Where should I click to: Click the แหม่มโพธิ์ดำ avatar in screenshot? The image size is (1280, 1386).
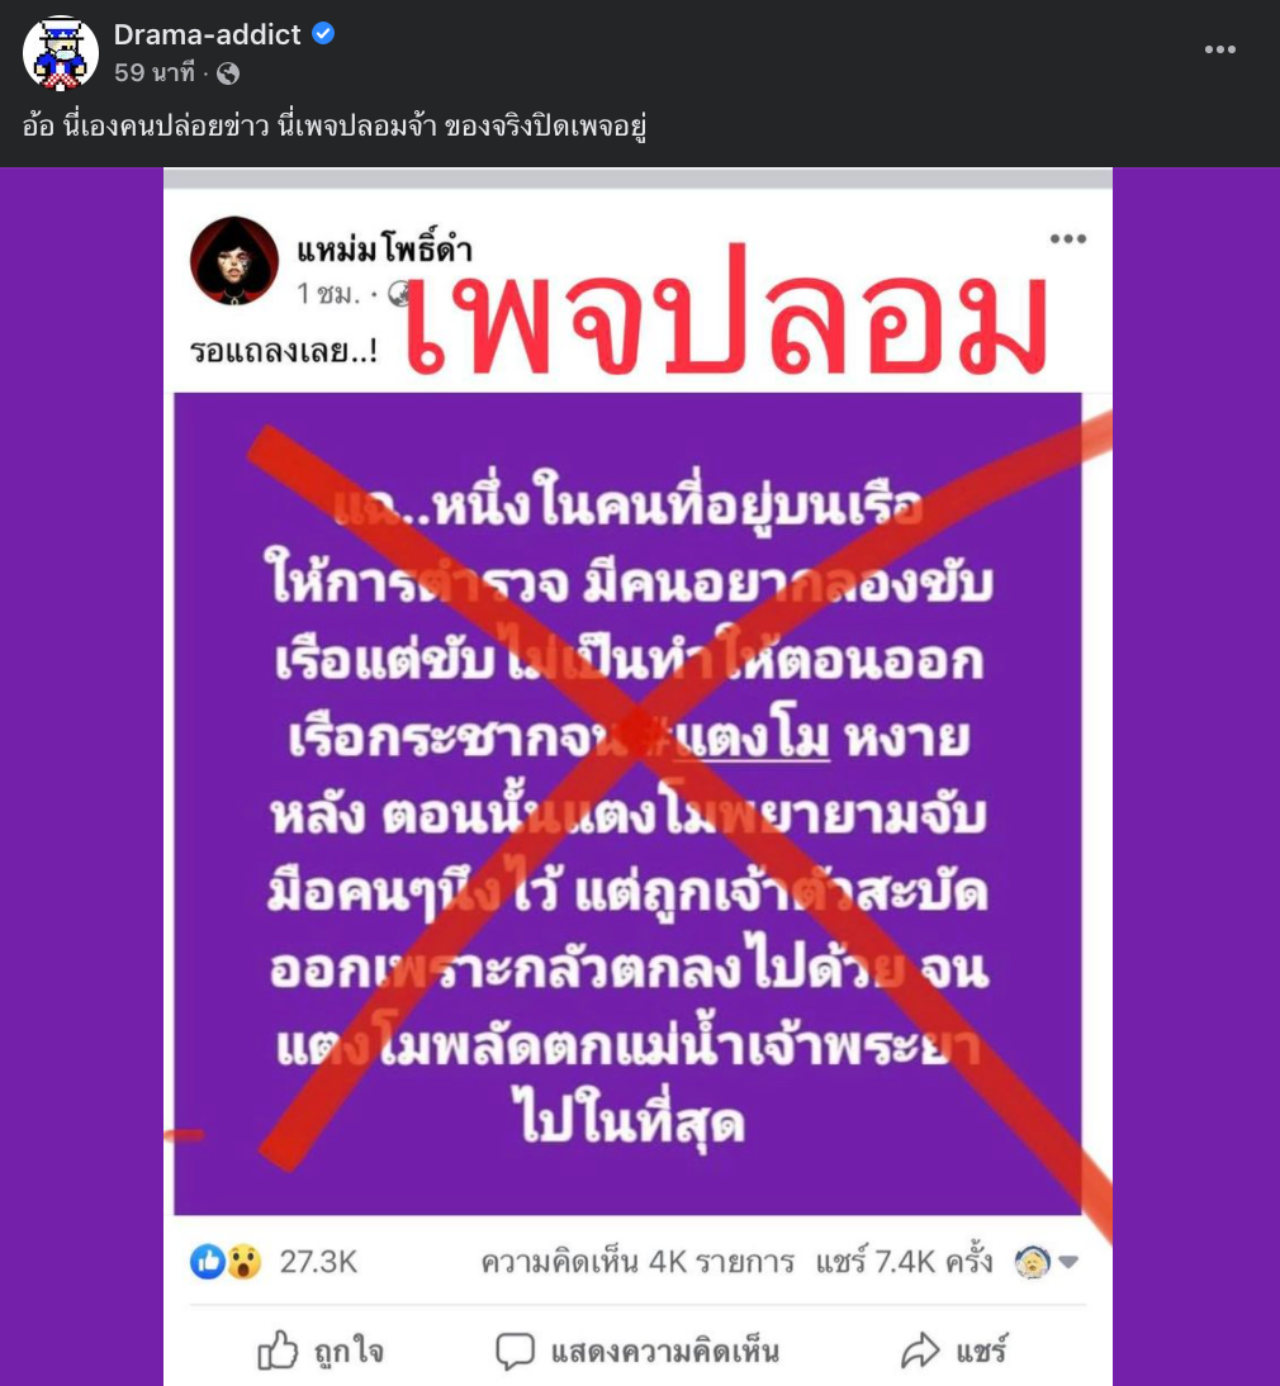[x=235, y=260]
